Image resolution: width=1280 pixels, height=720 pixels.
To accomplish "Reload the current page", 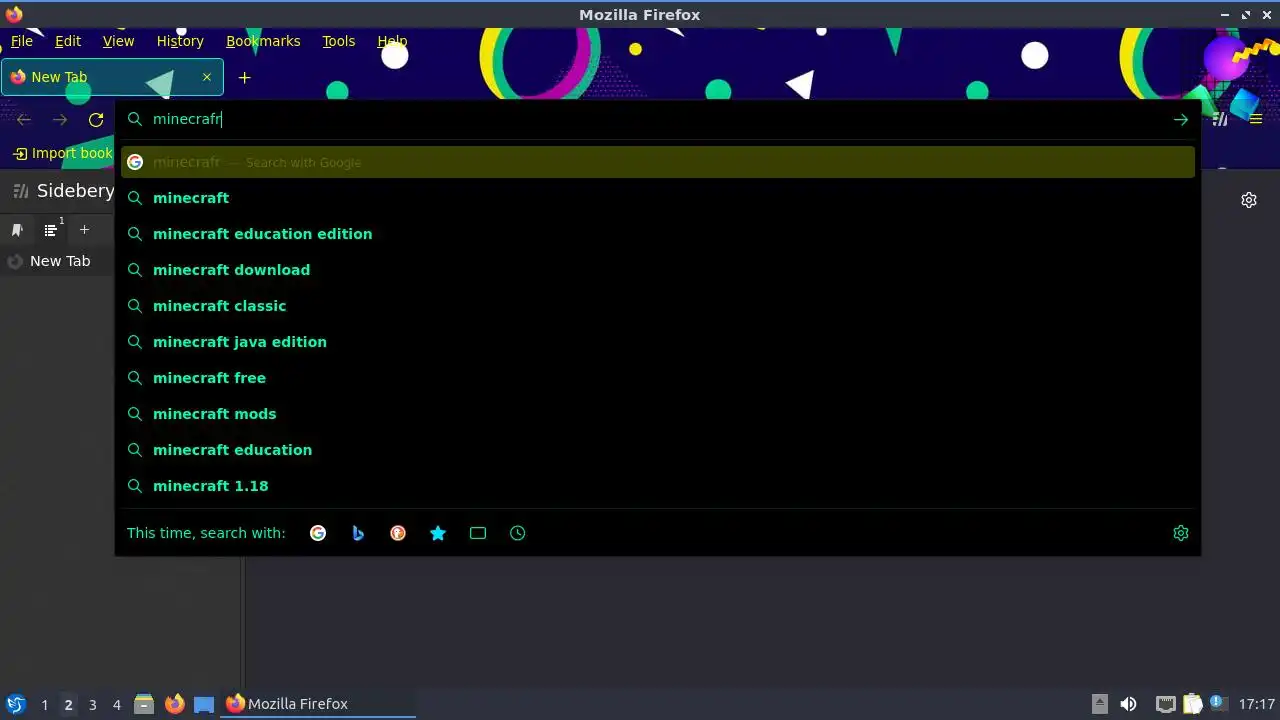I will (96, 120).
